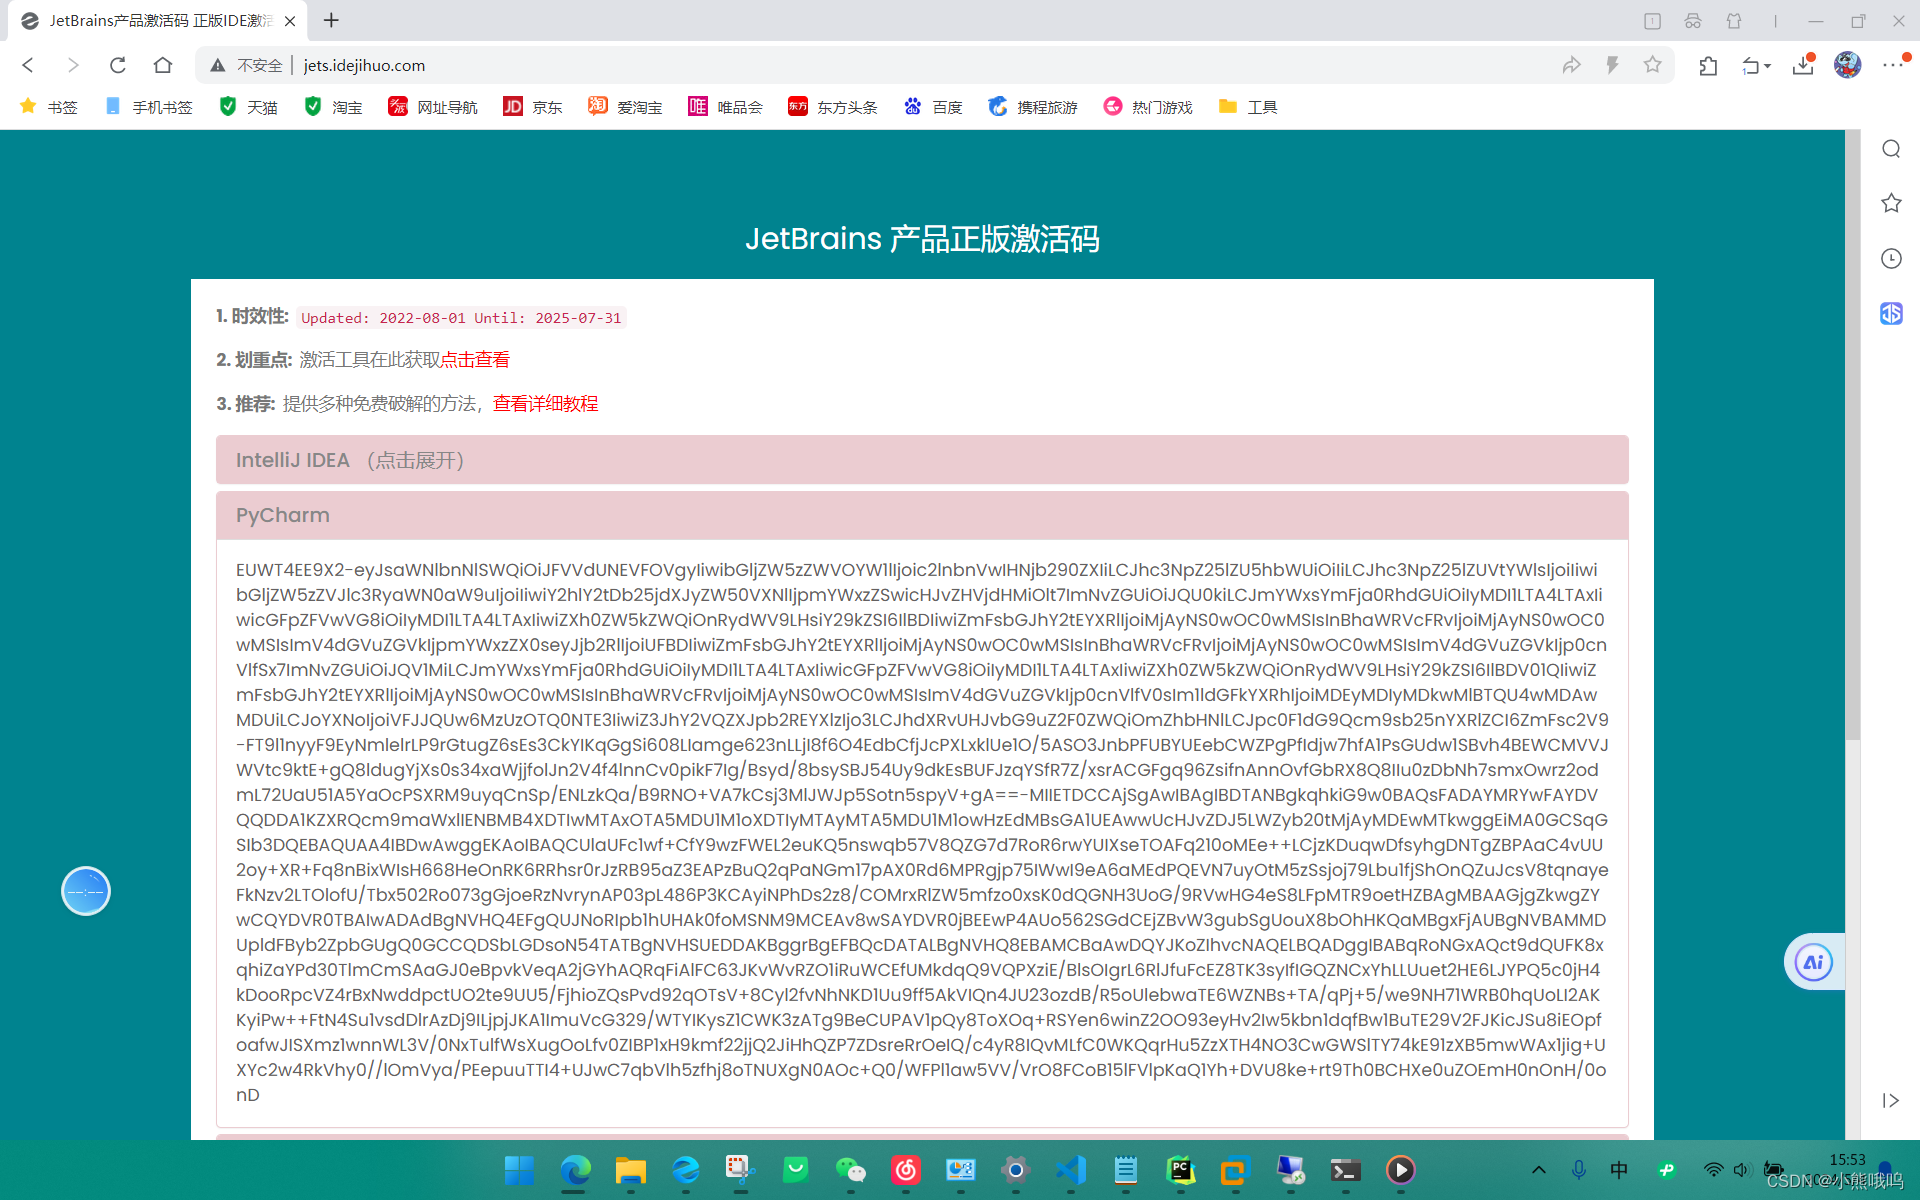Viewport: 1920px width, 1200px height.
Task: Open the 网址导航 bookmark
Action: [x=433, y=107]
